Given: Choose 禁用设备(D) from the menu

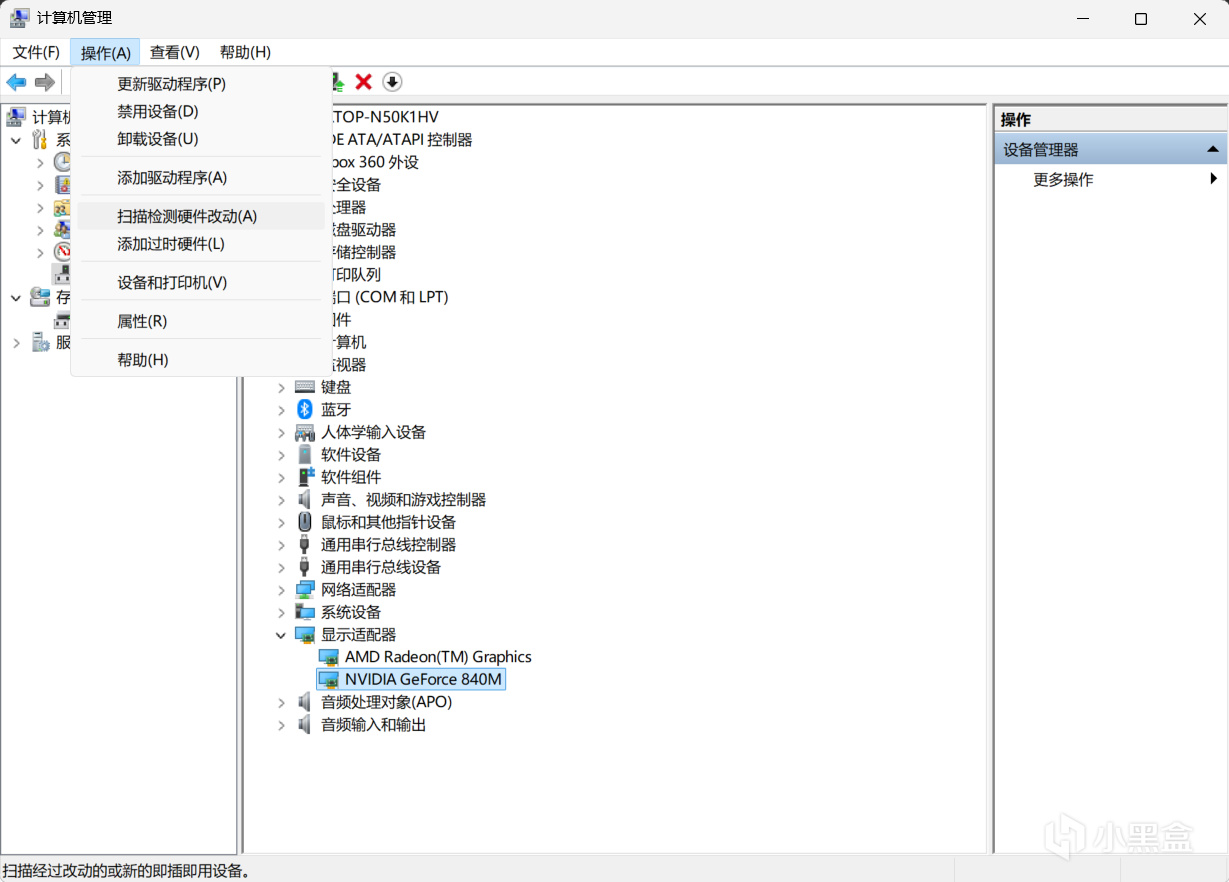Looking at the screenshot, I should coord(200,111).
